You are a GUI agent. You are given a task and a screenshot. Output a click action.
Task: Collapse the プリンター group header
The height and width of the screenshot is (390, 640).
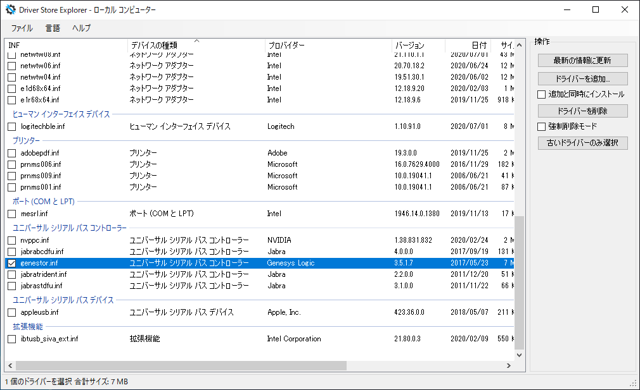(x=26, y=141)
